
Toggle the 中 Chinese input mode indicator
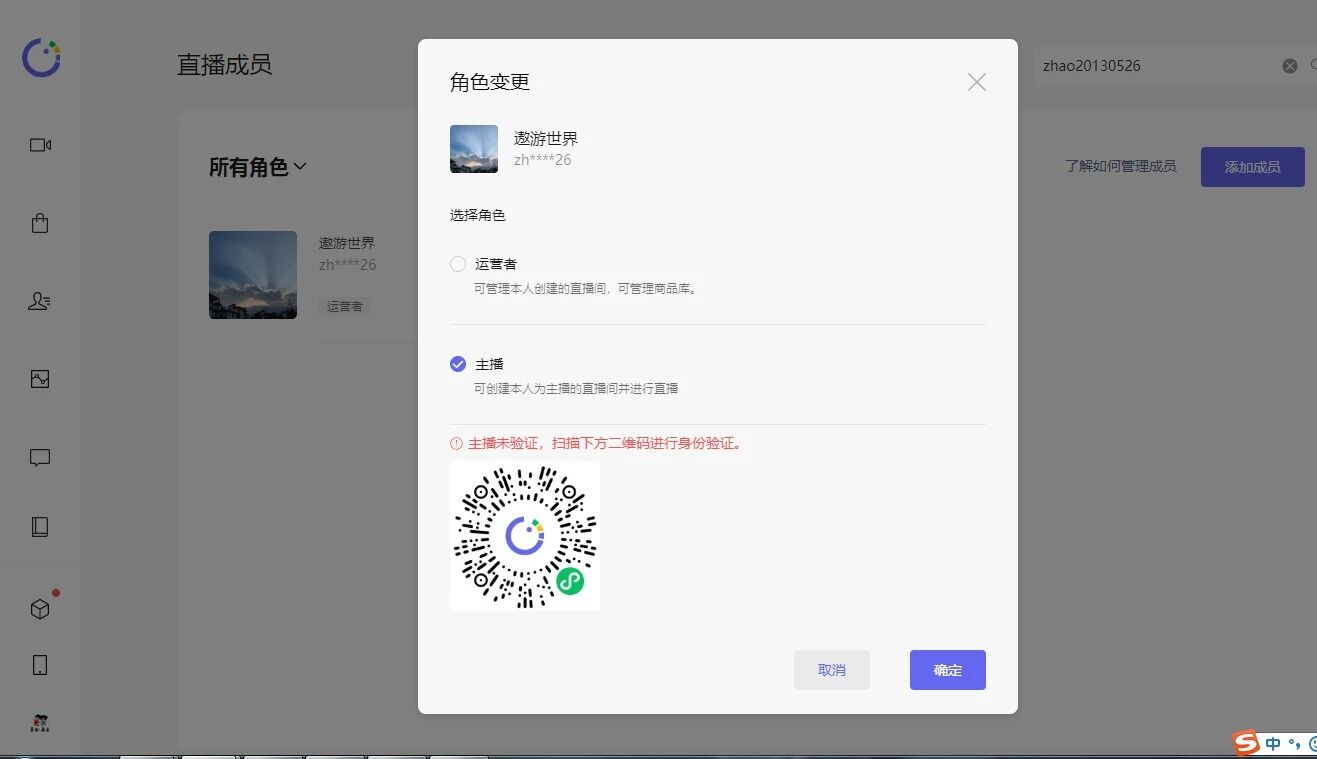coord(1273,744)
